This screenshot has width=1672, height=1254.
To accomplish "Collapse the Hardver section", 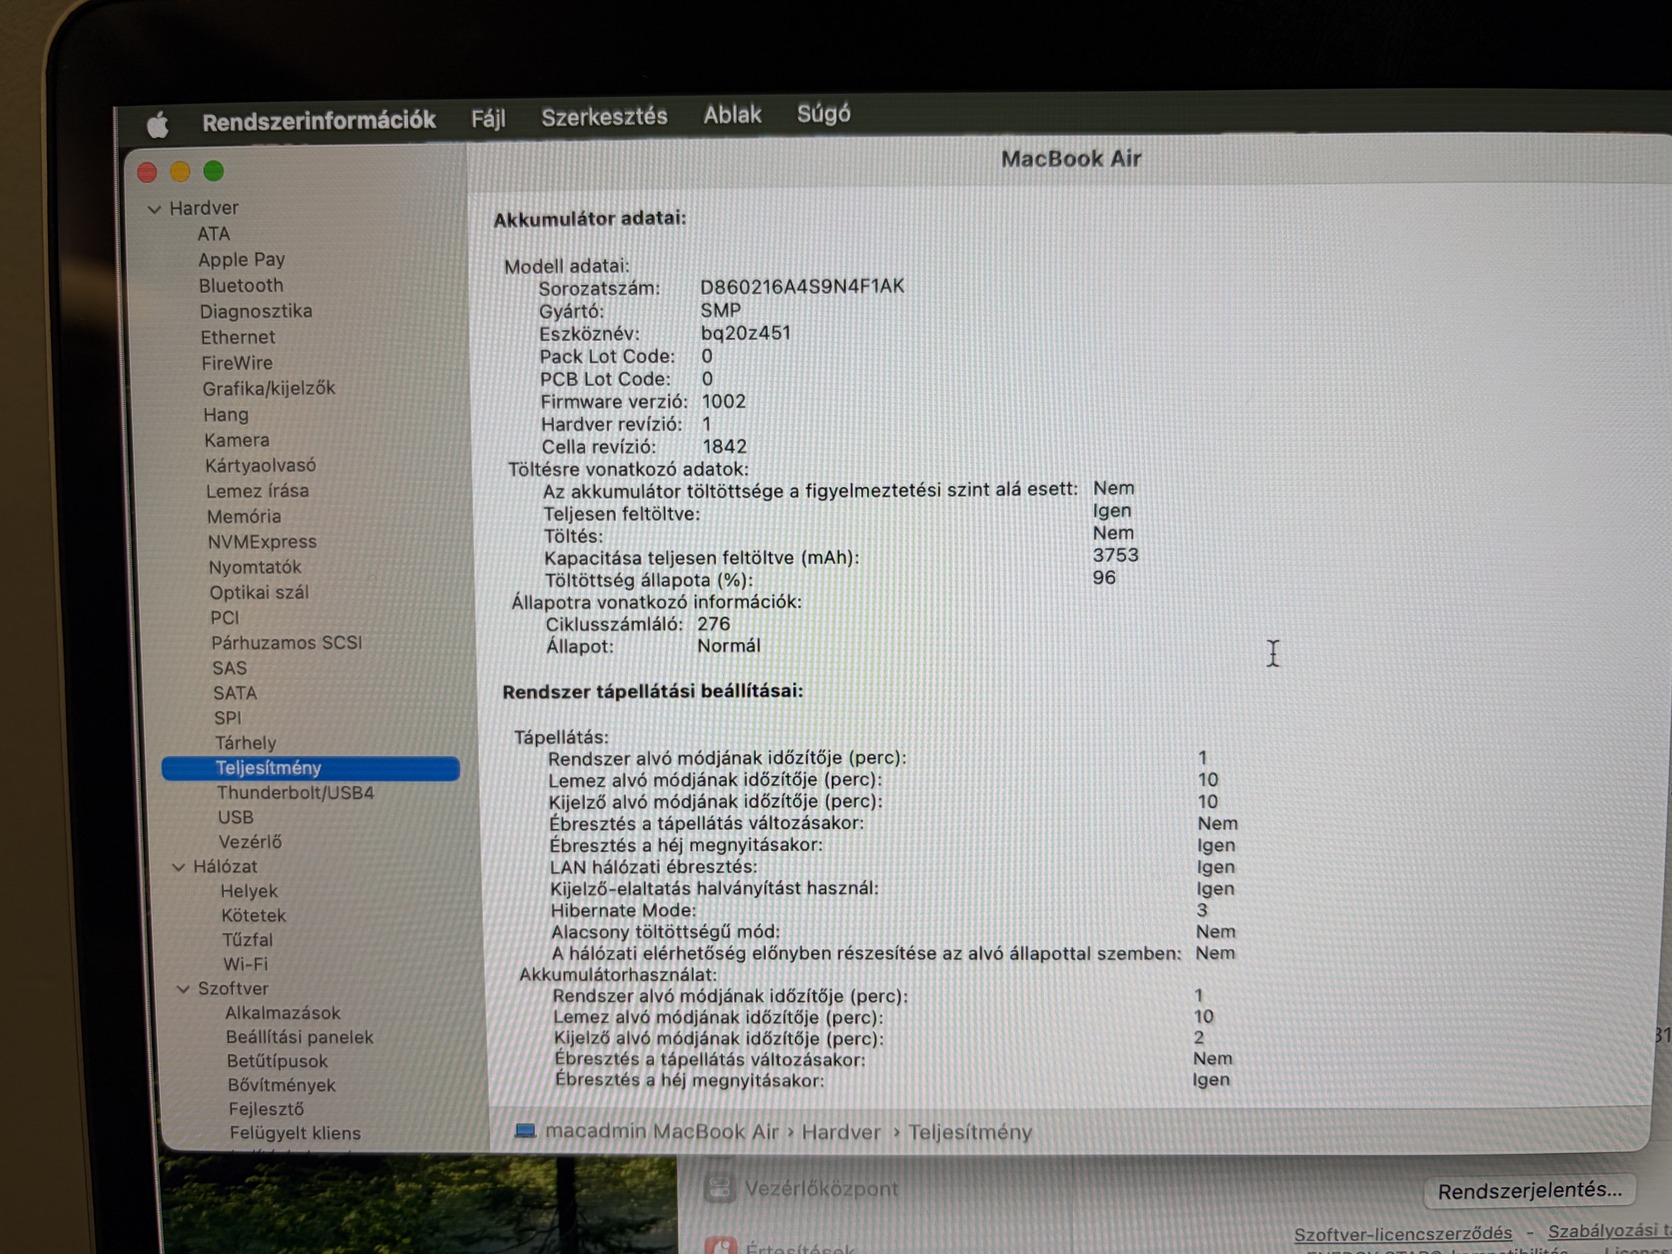I will tap(154, 209).
